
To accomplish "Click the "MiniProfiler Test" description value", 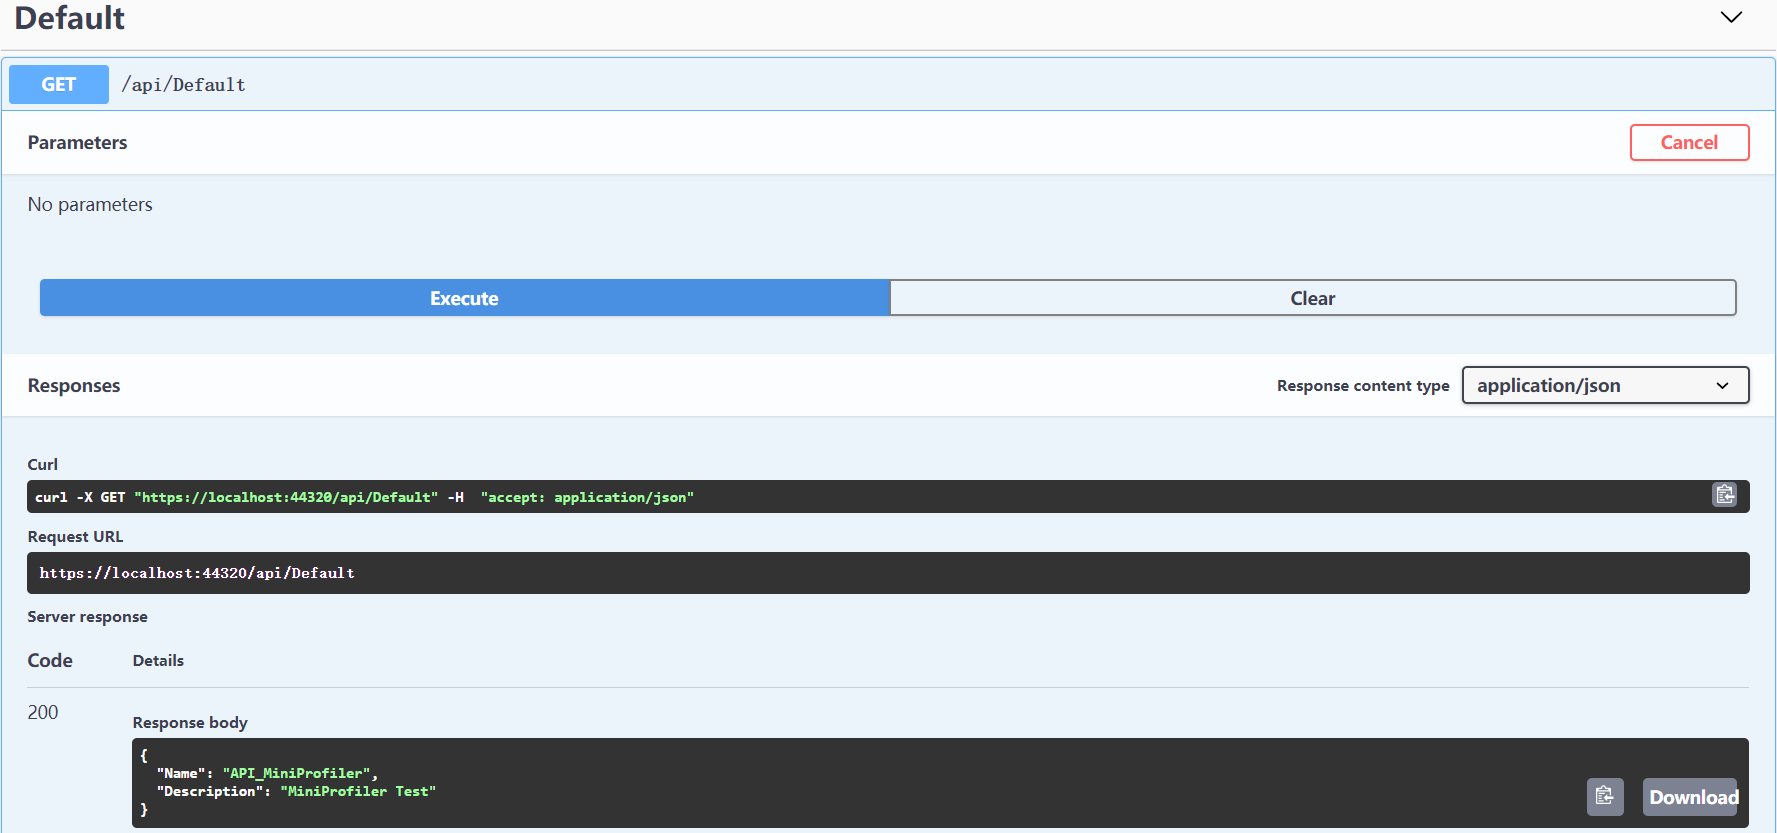I will (358, 791).
